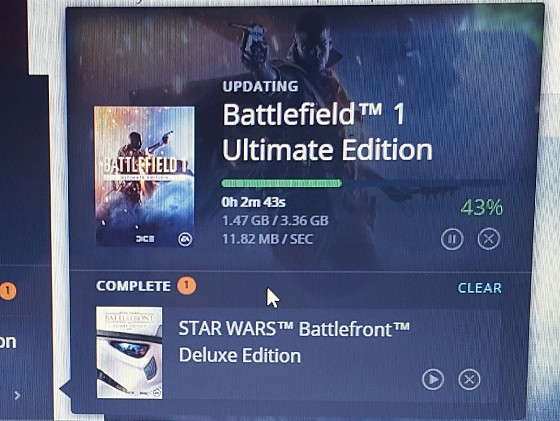Remove Star Wars Battlefront from completed list
The image size is (560, 421).
click(469, 379)
